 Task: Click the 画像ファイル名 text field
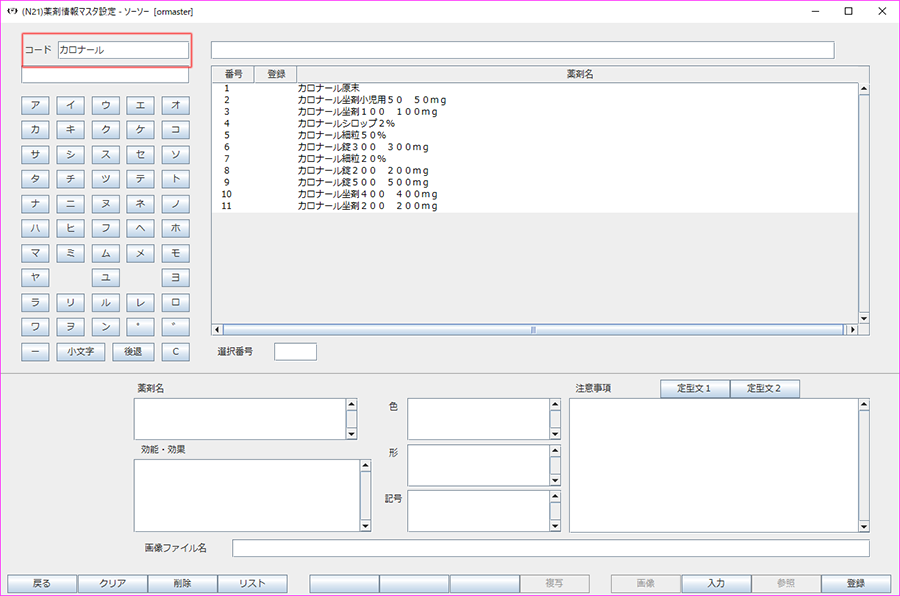(x=550, y=548)
